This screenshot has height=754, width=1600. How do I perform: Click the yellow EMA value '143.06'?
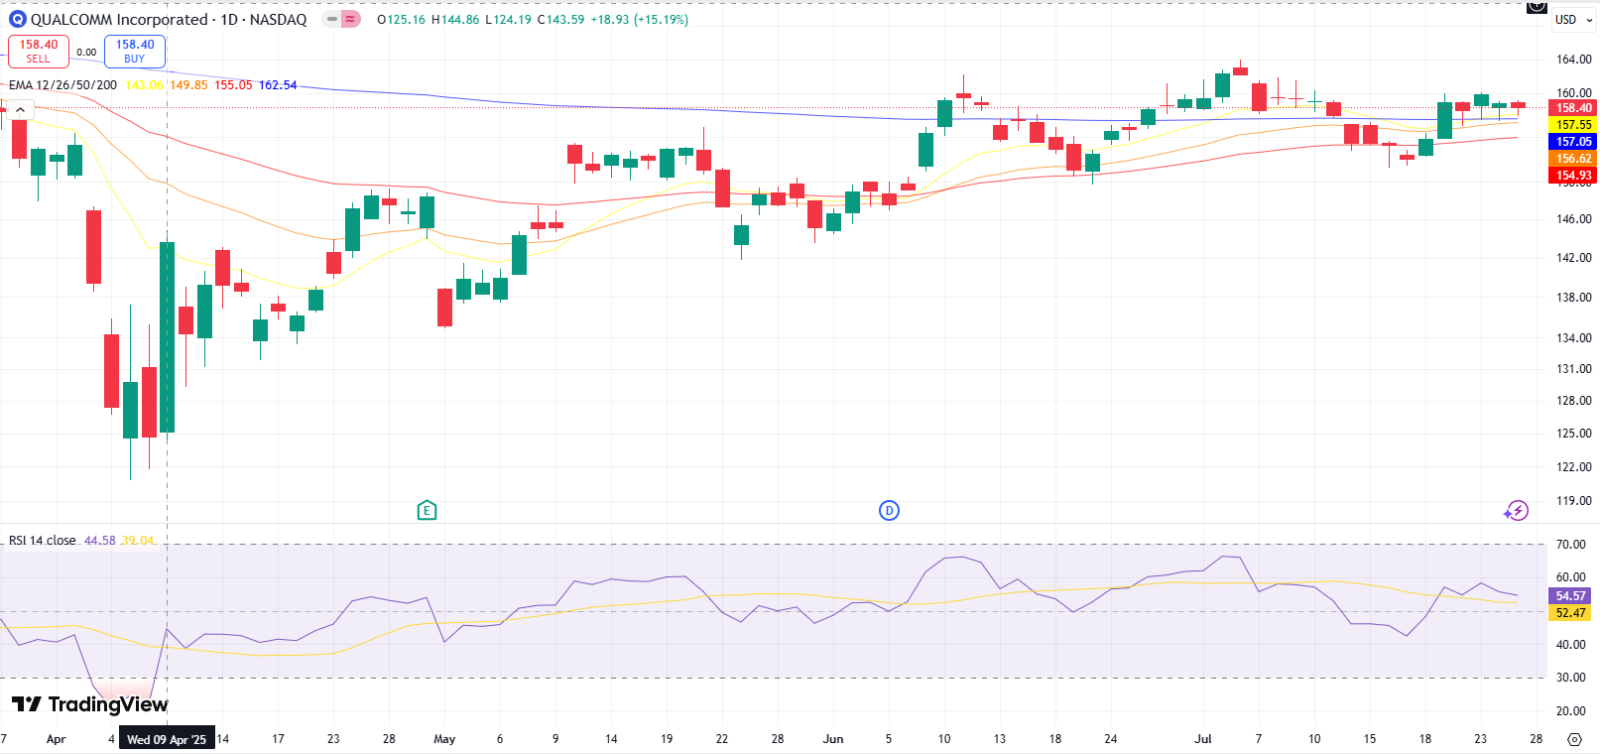click(x=144, y=85)
